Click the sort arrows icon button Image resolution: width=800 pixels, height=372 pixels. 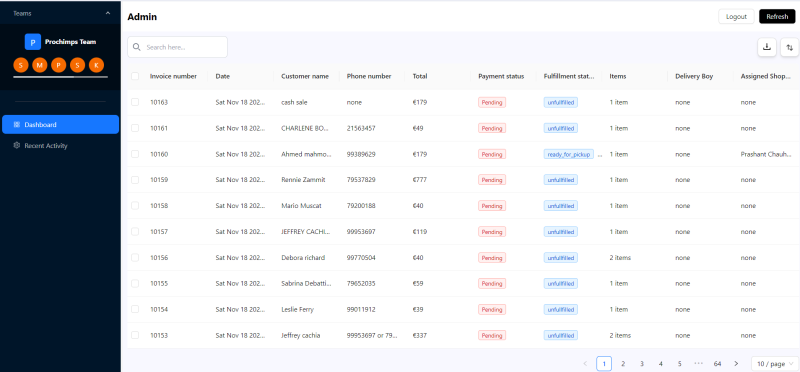click(x=789, y=47)
